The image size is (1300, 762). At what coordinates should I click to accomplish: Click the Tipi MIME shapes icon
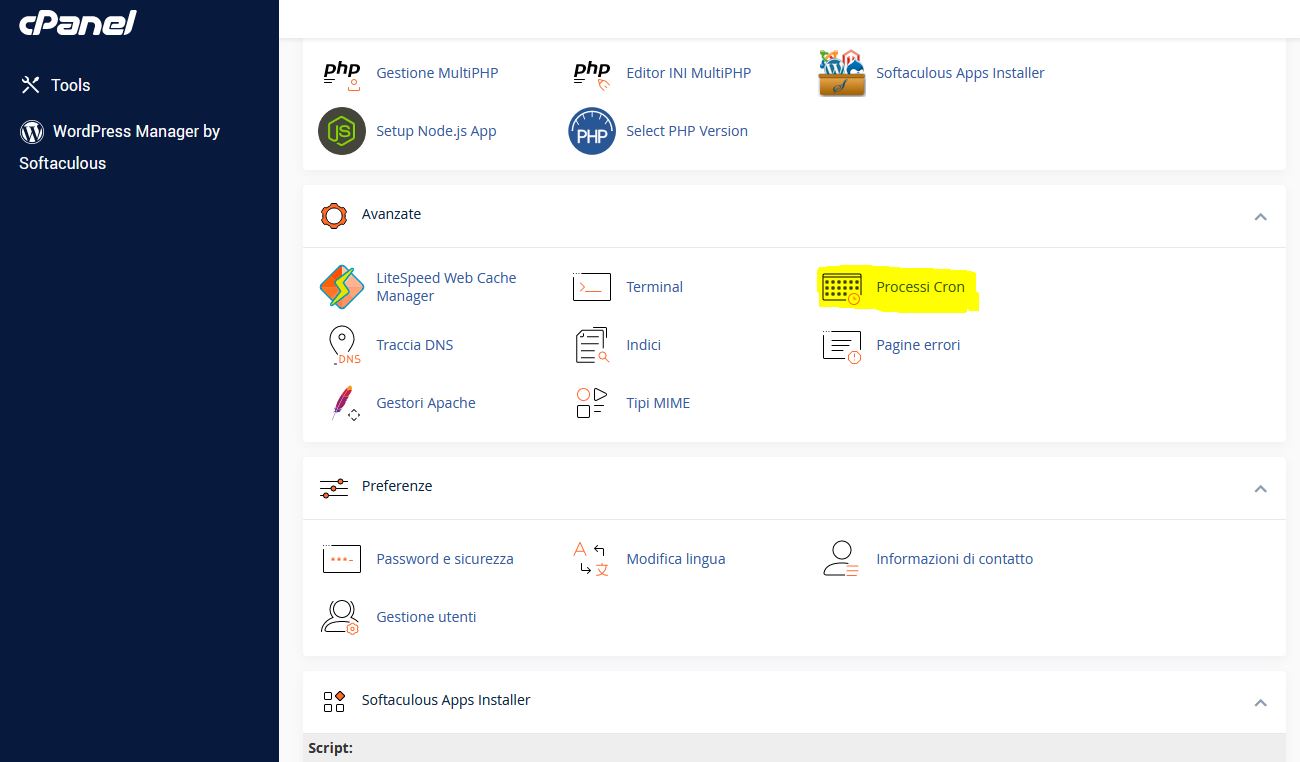[x=592, y=403]
